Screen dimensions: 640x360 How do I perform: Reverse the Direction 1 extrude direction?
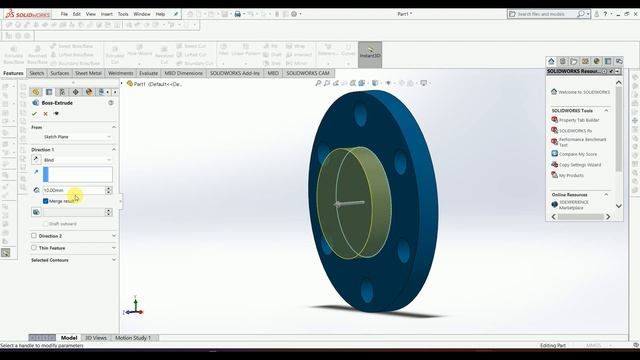pos(36,160)
